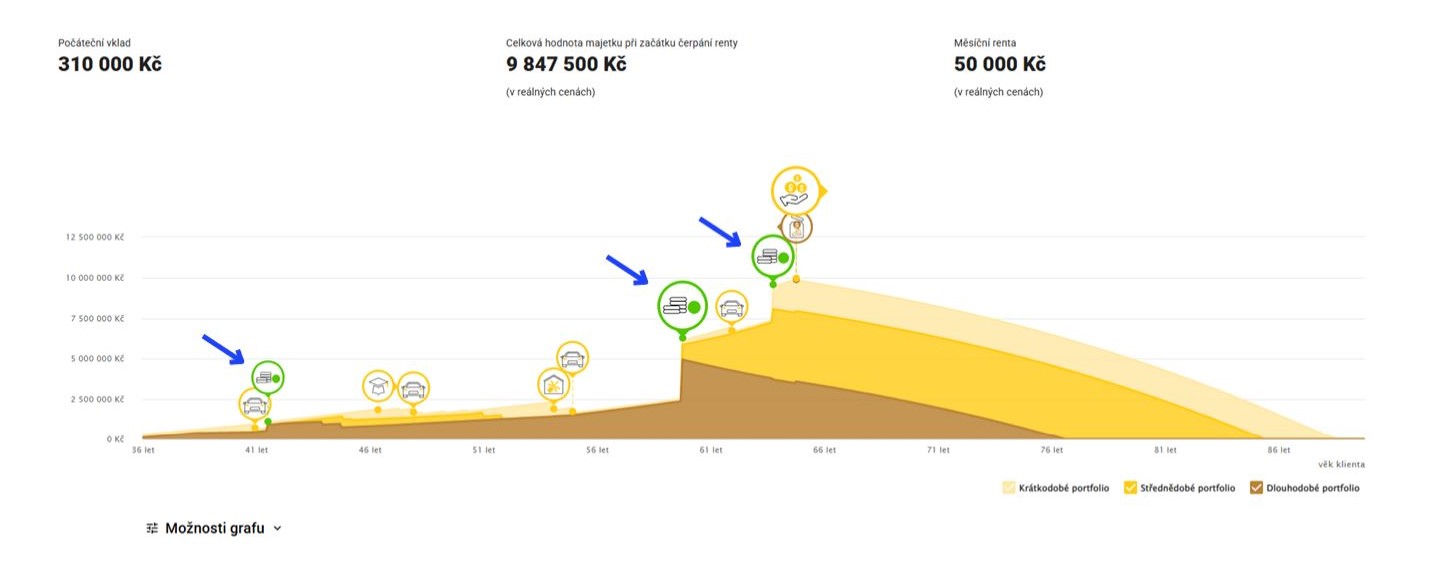The image size is (1443, 566).
Task: Uncheck the Dlouhodobé portfolio checkbox
Action: [x=1257, y=488]
